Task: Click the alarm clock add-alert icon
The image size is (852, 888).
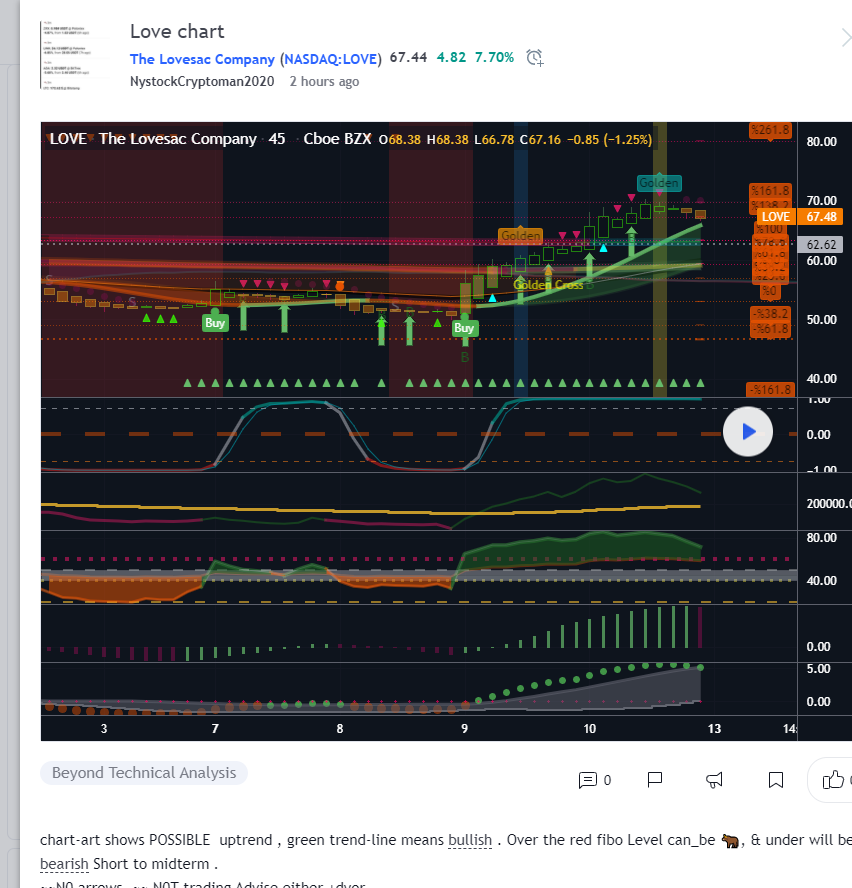Action: pos(535,58)
